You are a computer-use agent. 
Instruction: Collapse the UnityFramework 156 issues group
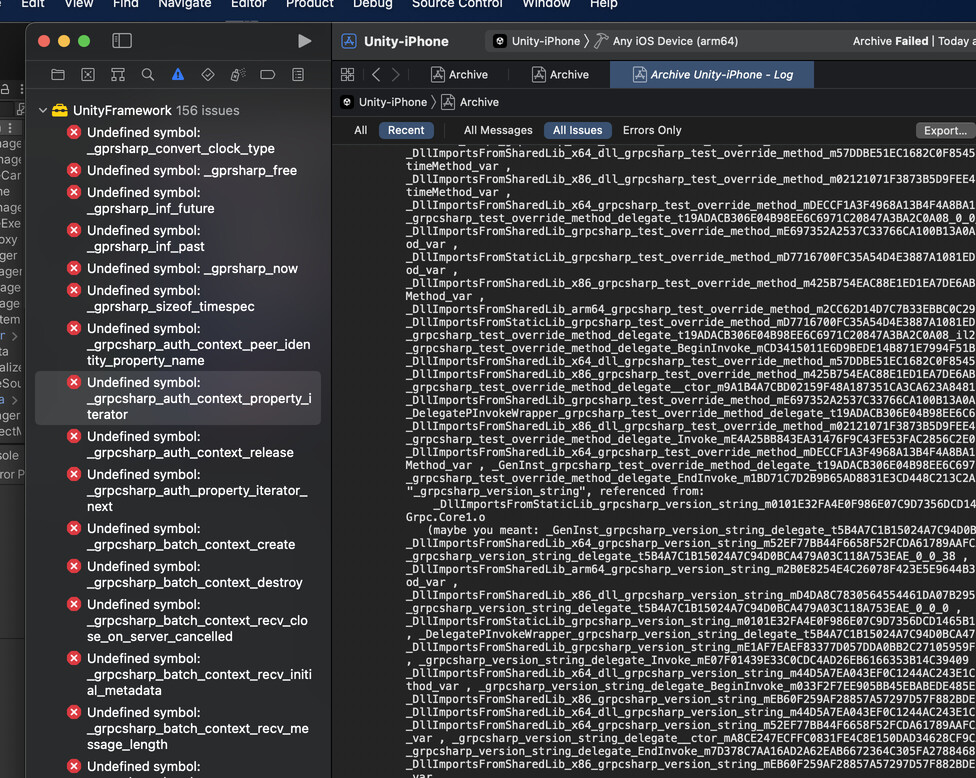pyautogui.click(x=43, y=110)
